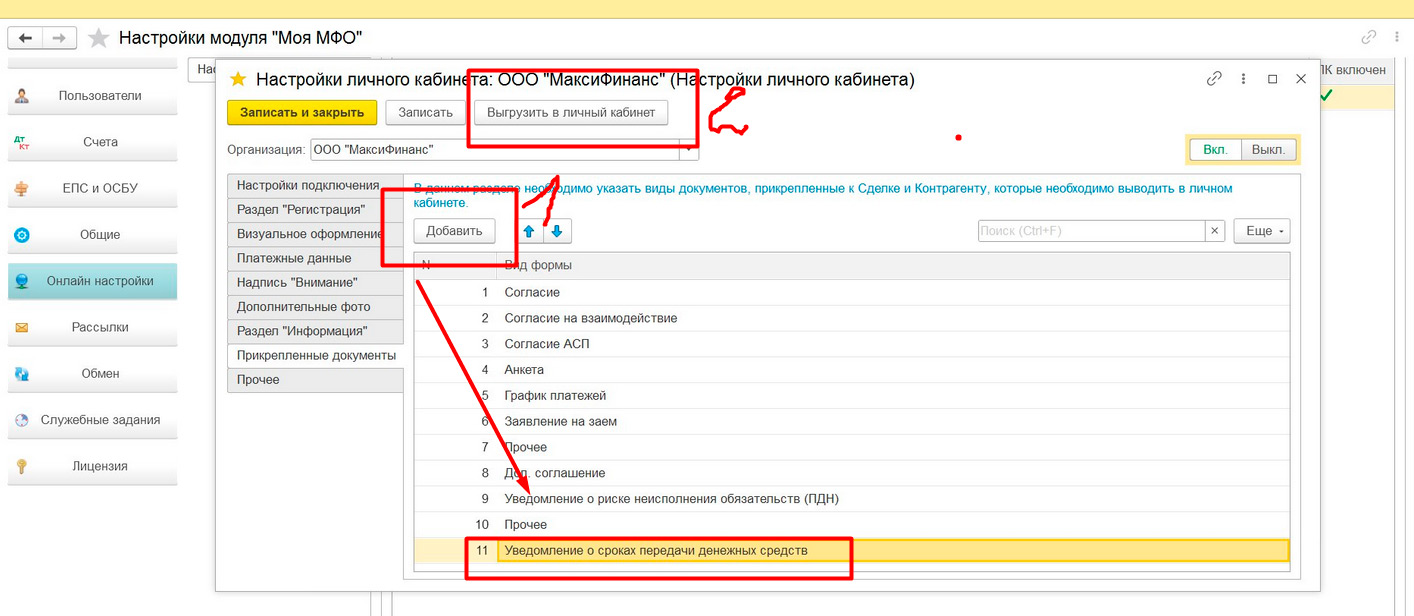Image resolution: width=1414 pixels, height=616 pixels.
Task: Switch toggle to Вкл.
Action: pyautogui.click(x=1215, y=150)
